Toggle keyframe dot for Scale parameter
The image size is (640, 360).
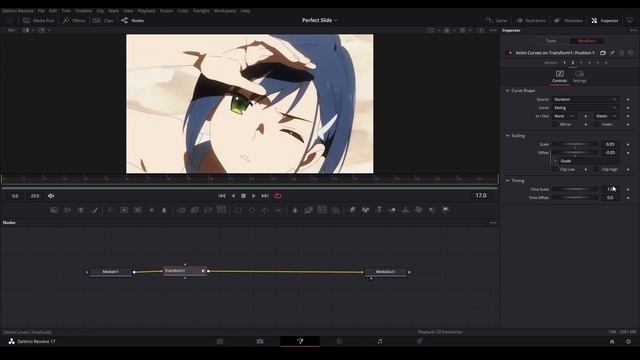(x=628, y=144)
